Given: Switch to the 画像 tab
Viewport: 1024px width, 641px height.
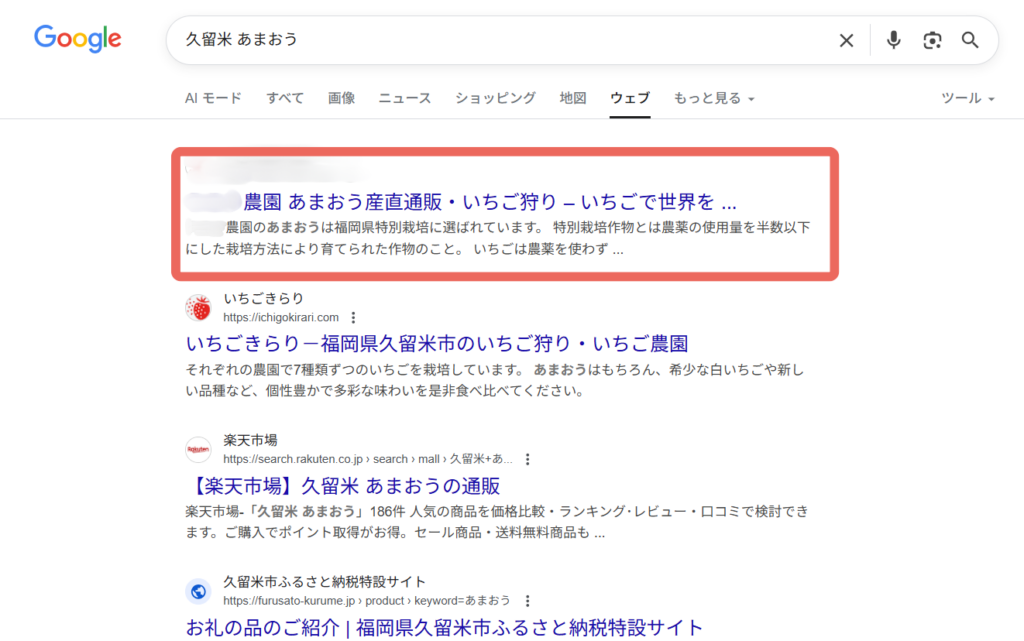Looking at the screenshot, I should pos(341,98).
